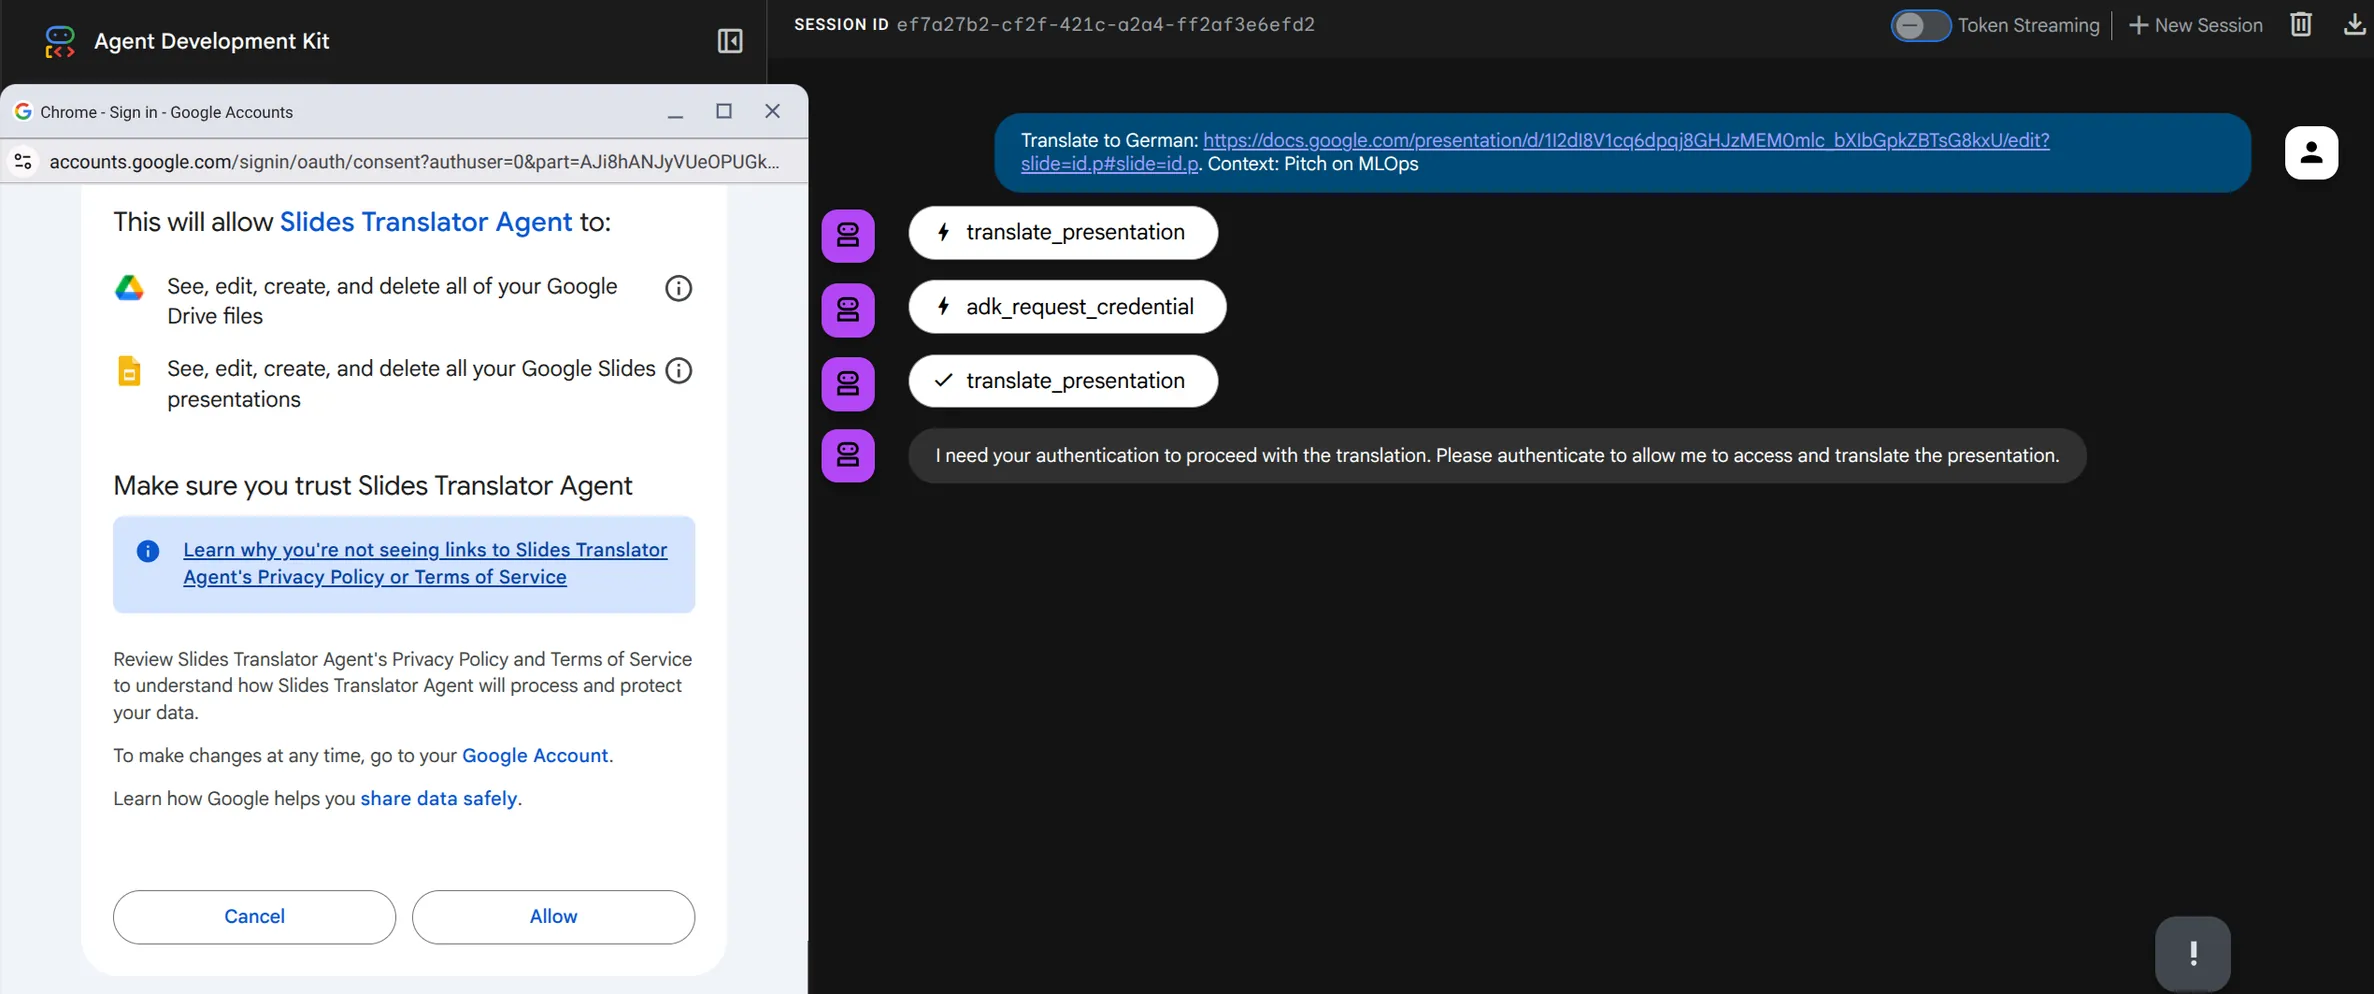Click the Google favicon in popup title bar
Image resolution: width=2374 pixels, height=994 pixels.
pyautogui.click(x=23, y=111)
